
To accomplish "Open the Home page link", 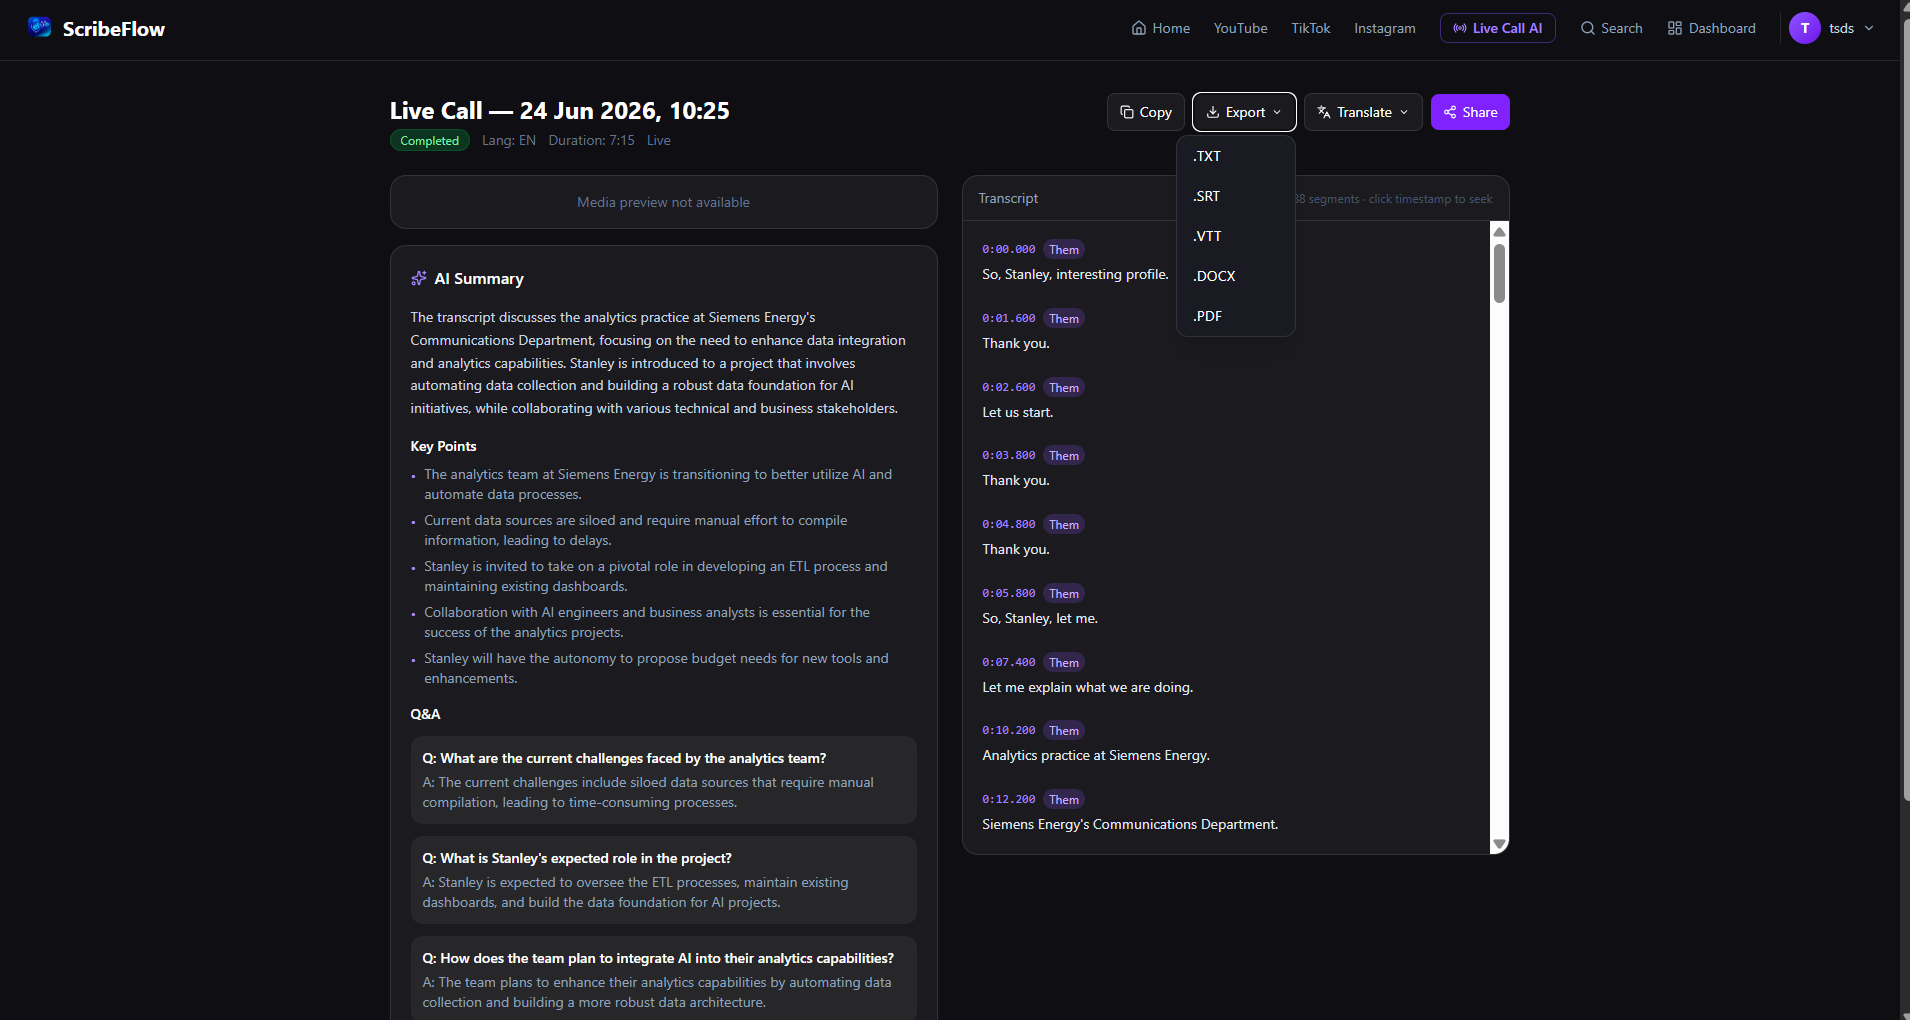I will click(x=1160, y=28).
